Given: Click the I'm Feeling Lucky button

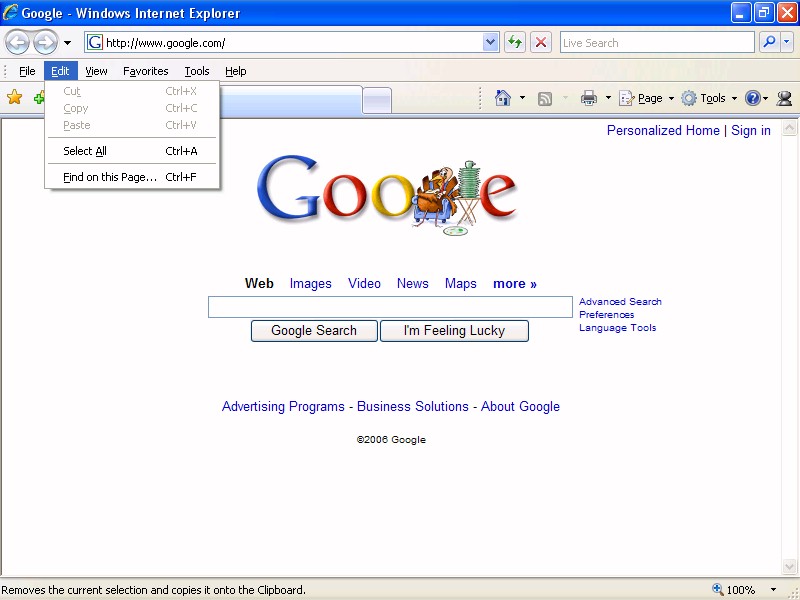Looking at the screenshot, I should tap(454, 331).
